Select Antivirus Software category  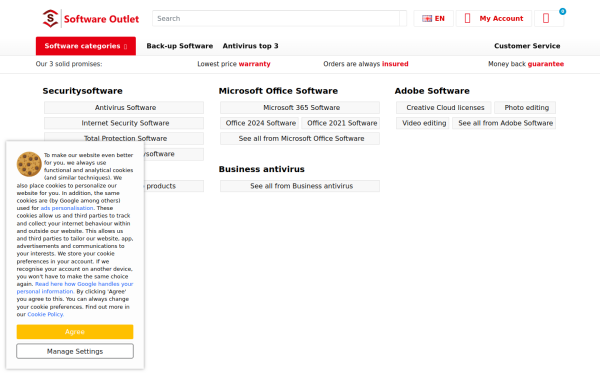click(x=124, y=108)
